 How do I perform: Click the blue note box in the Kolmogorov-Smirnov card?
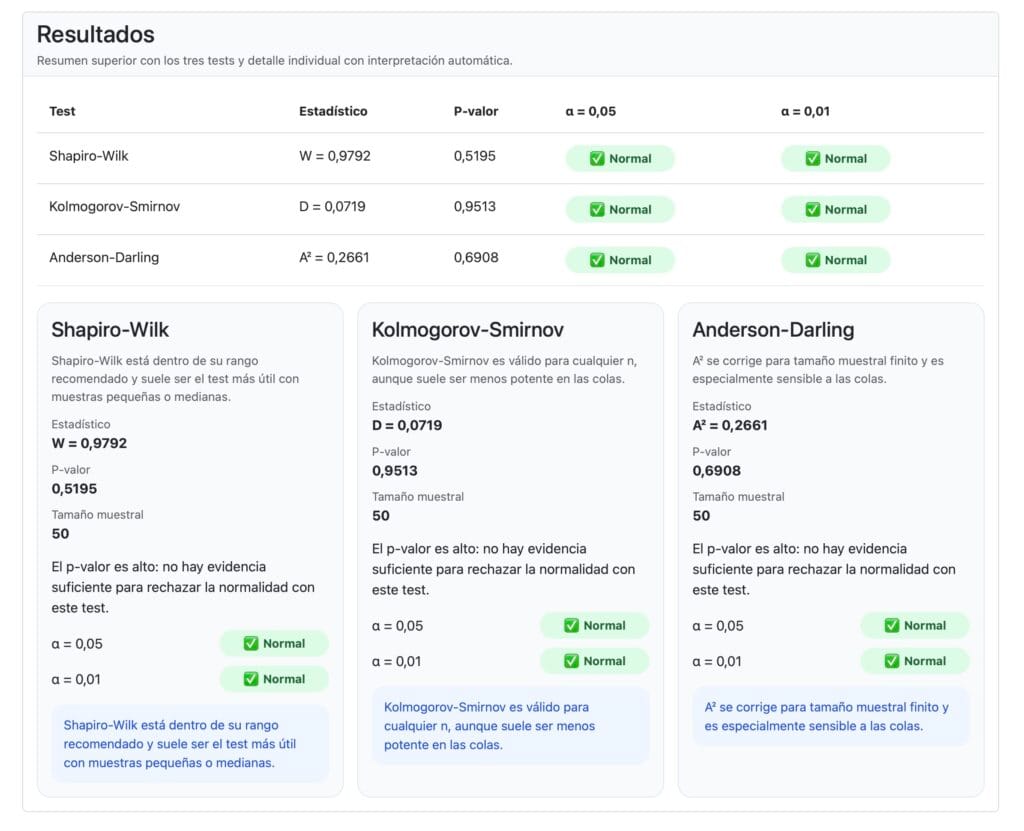point(511,726)
